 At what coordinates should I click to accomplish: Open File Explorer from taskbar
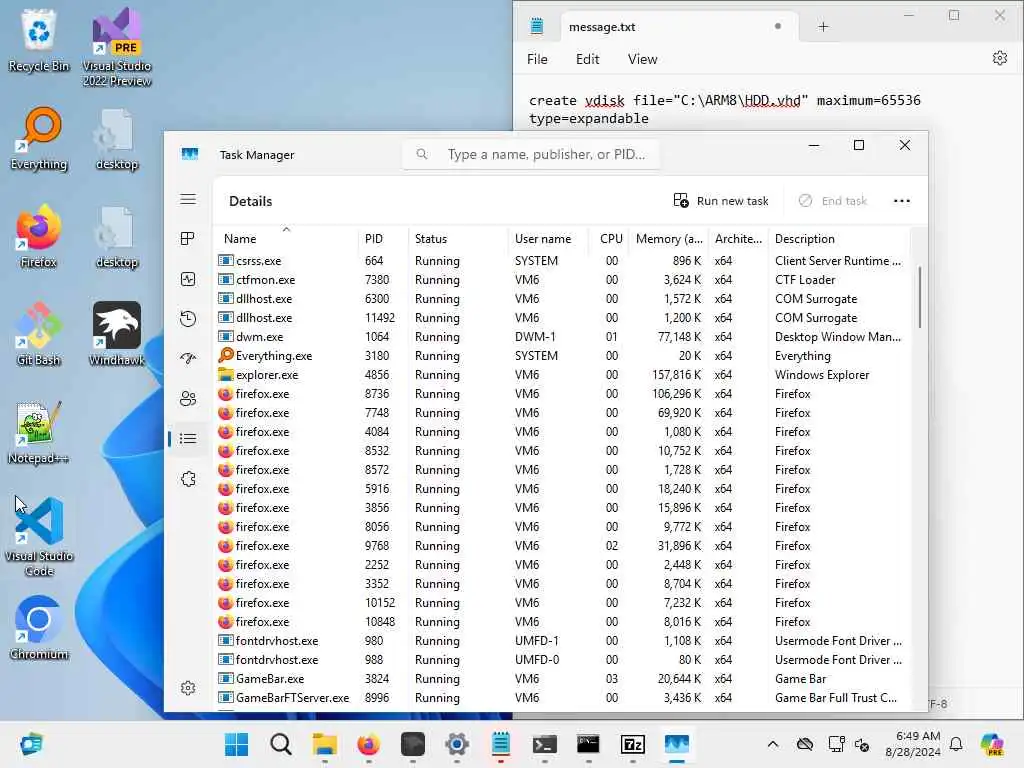325,744
